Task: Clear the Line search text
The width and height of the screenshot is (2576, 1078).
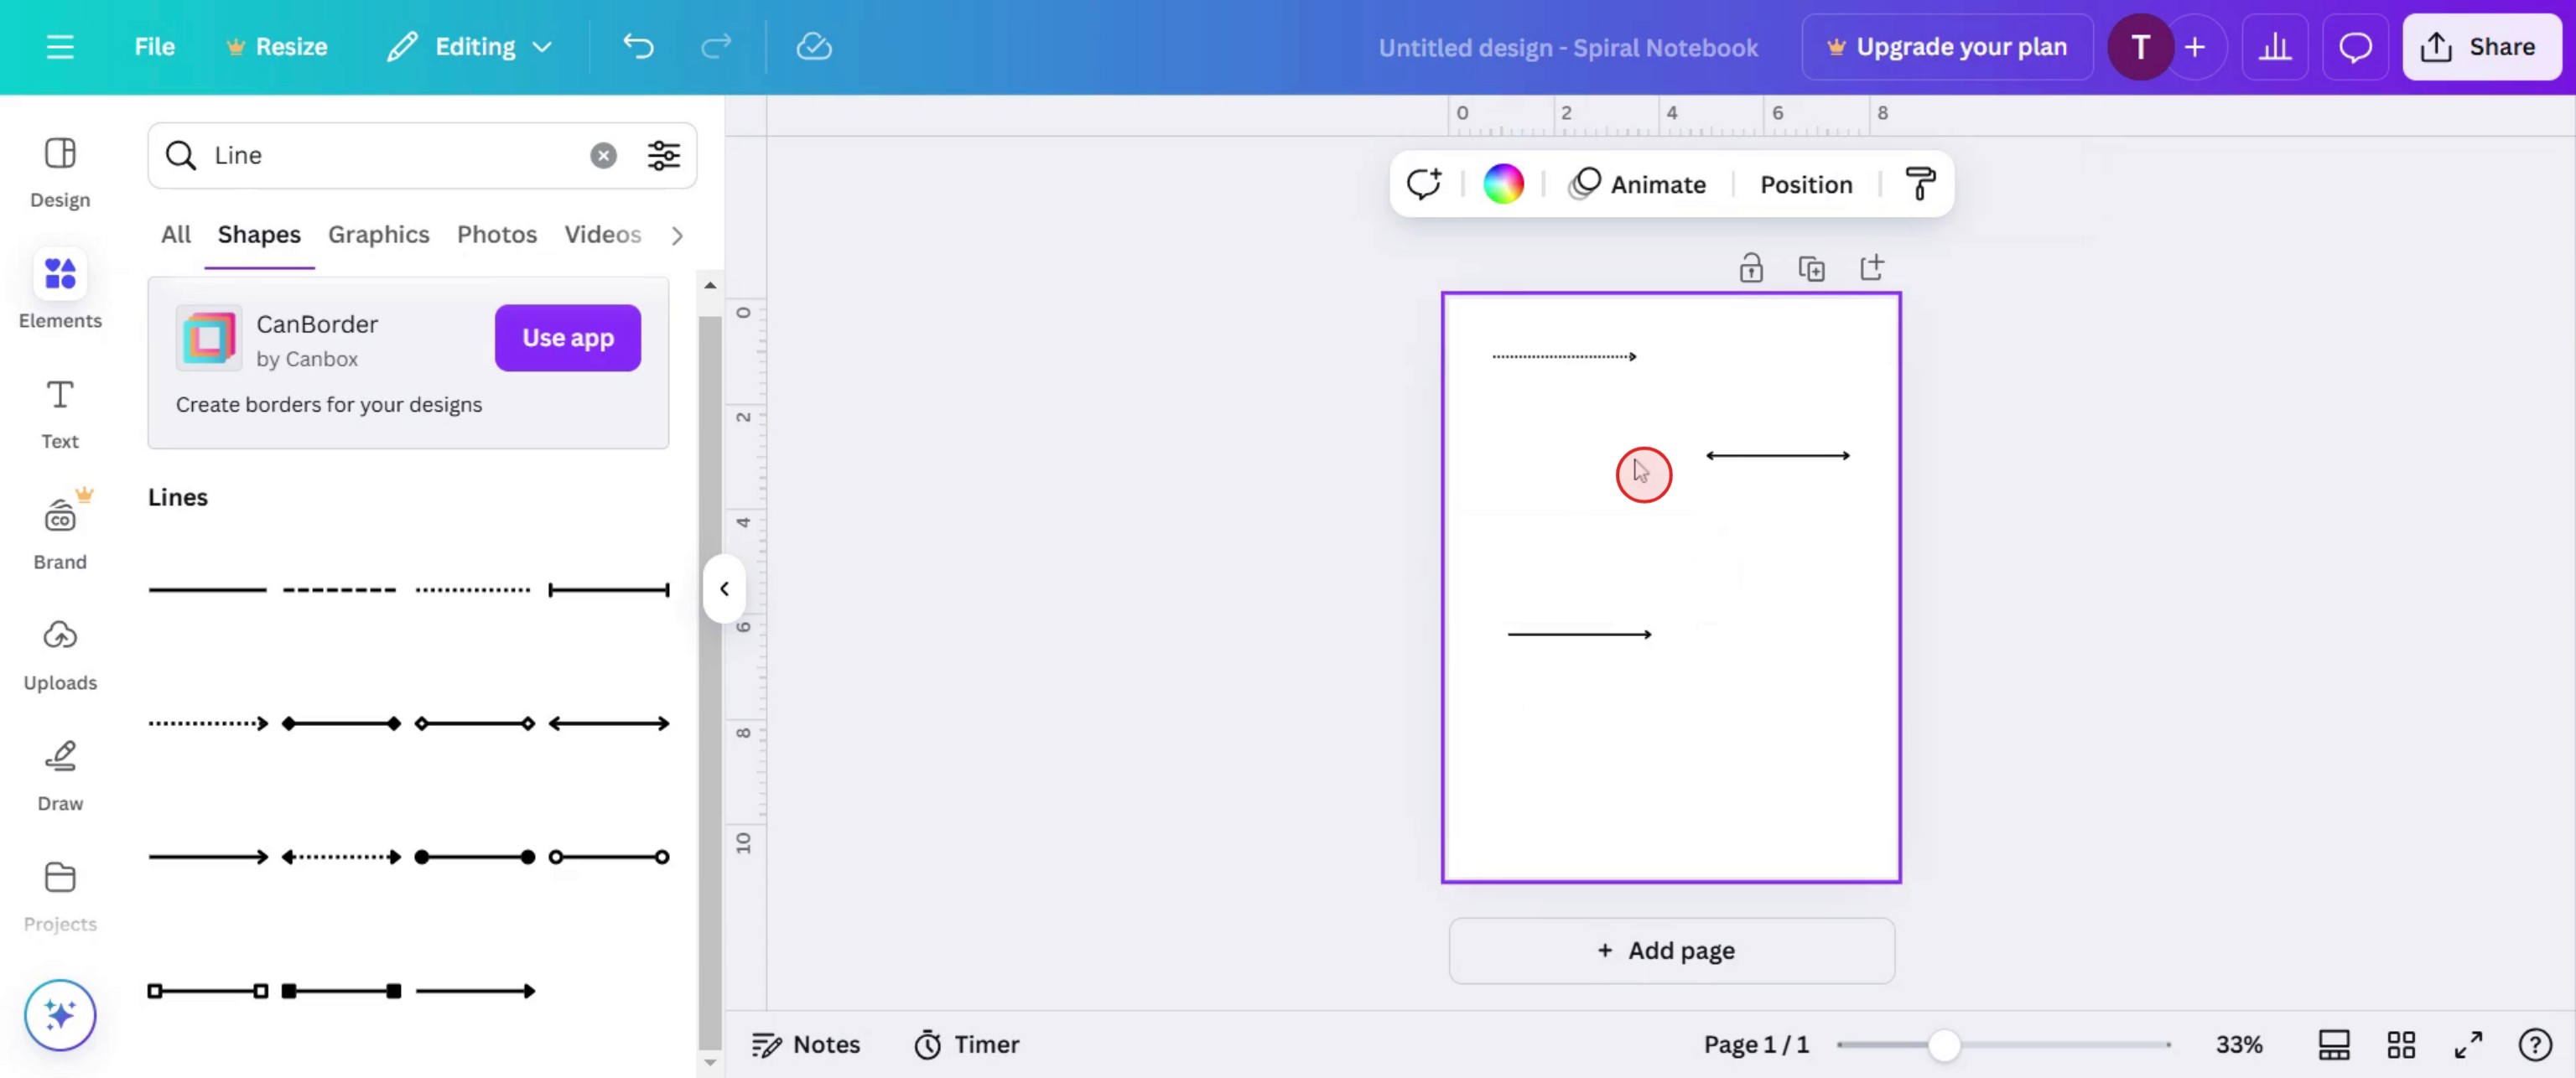Action: click(x=603, y=155)
